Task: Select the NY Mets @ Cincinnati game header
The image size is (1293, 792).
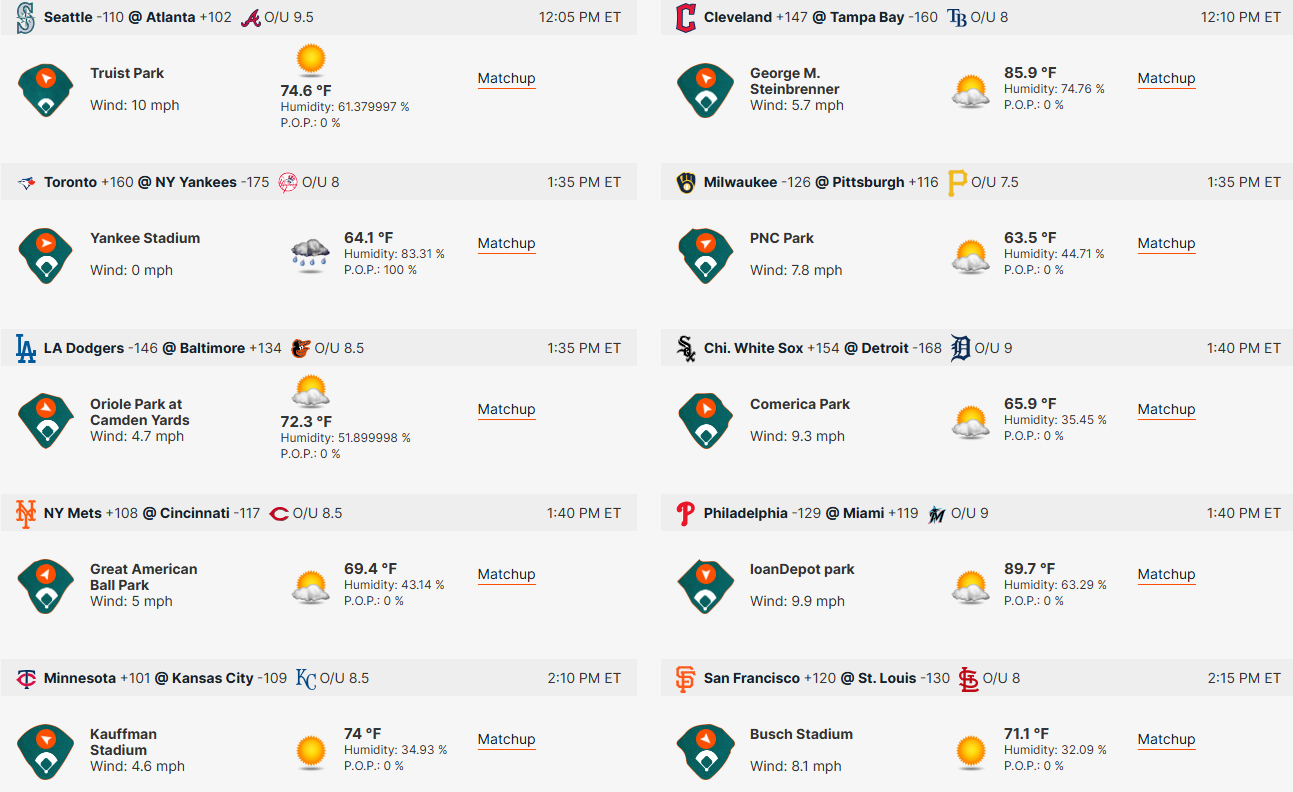Action: [x=319, y=513]
